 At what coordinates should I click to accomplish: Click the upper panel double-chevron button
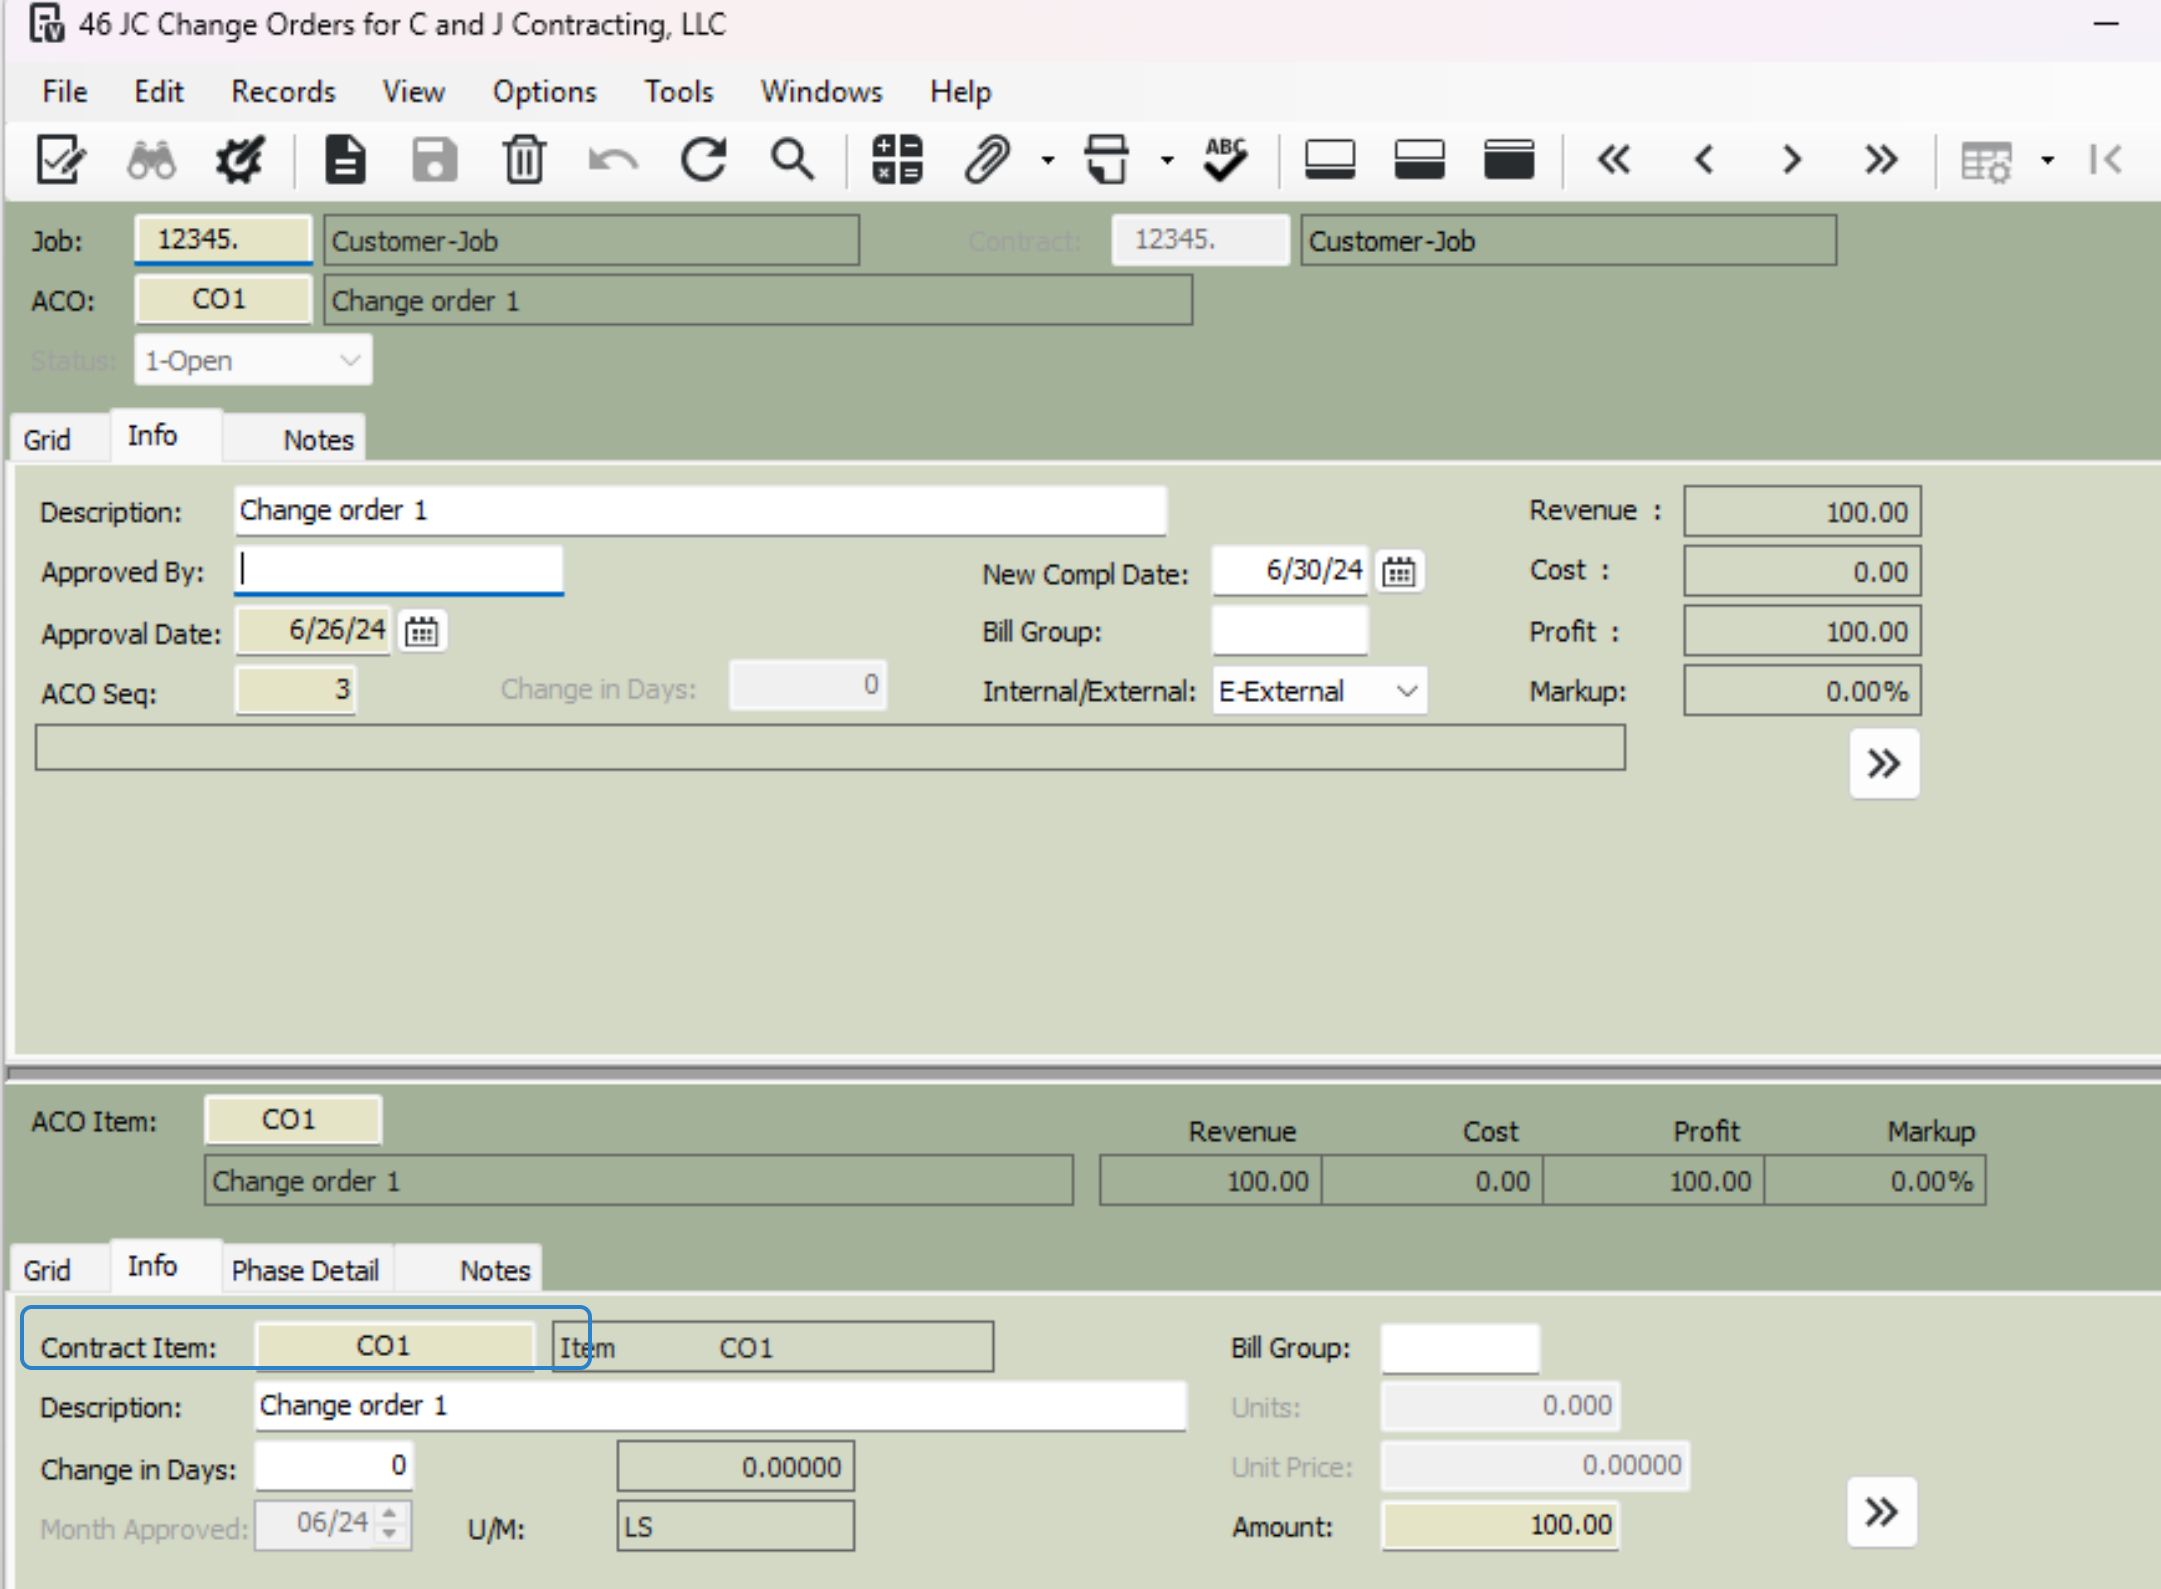[x=1883, y=764]
